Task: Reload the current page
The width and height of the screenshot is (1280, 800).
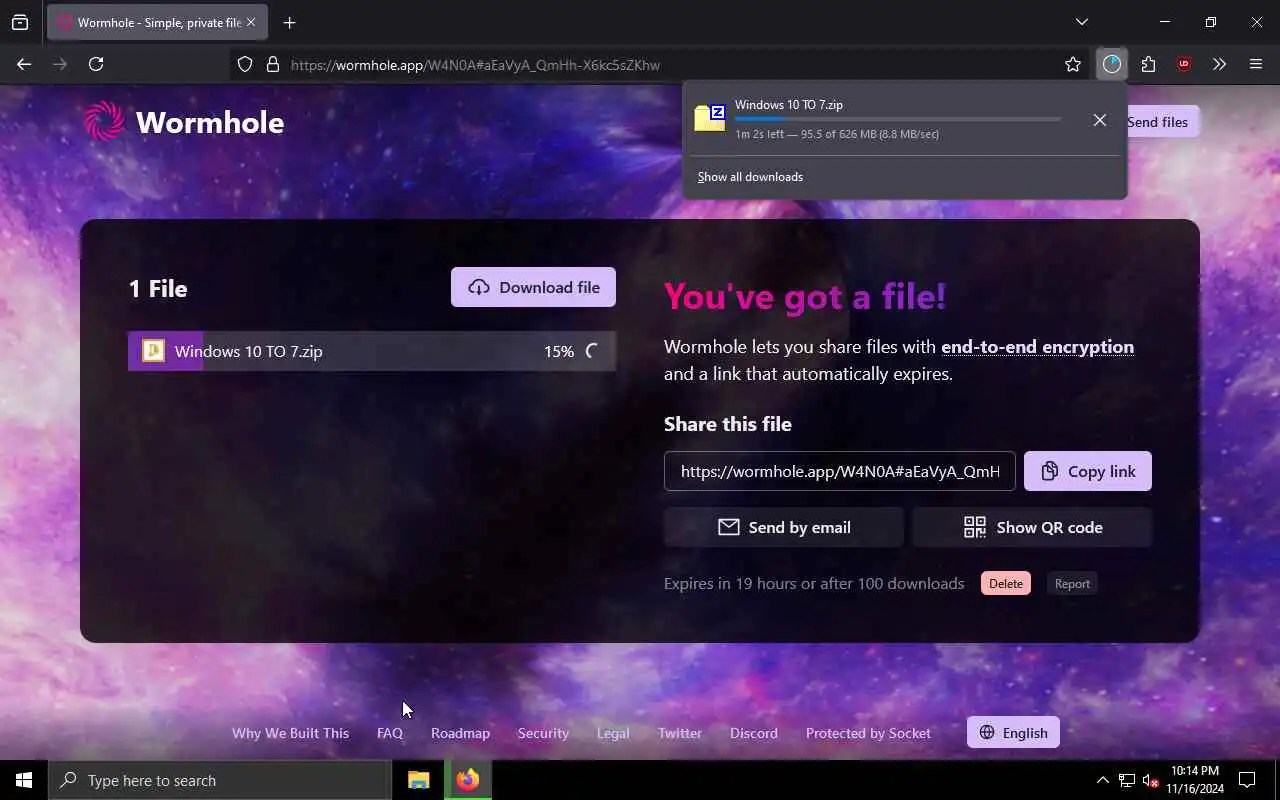Action: click(96, 64)
